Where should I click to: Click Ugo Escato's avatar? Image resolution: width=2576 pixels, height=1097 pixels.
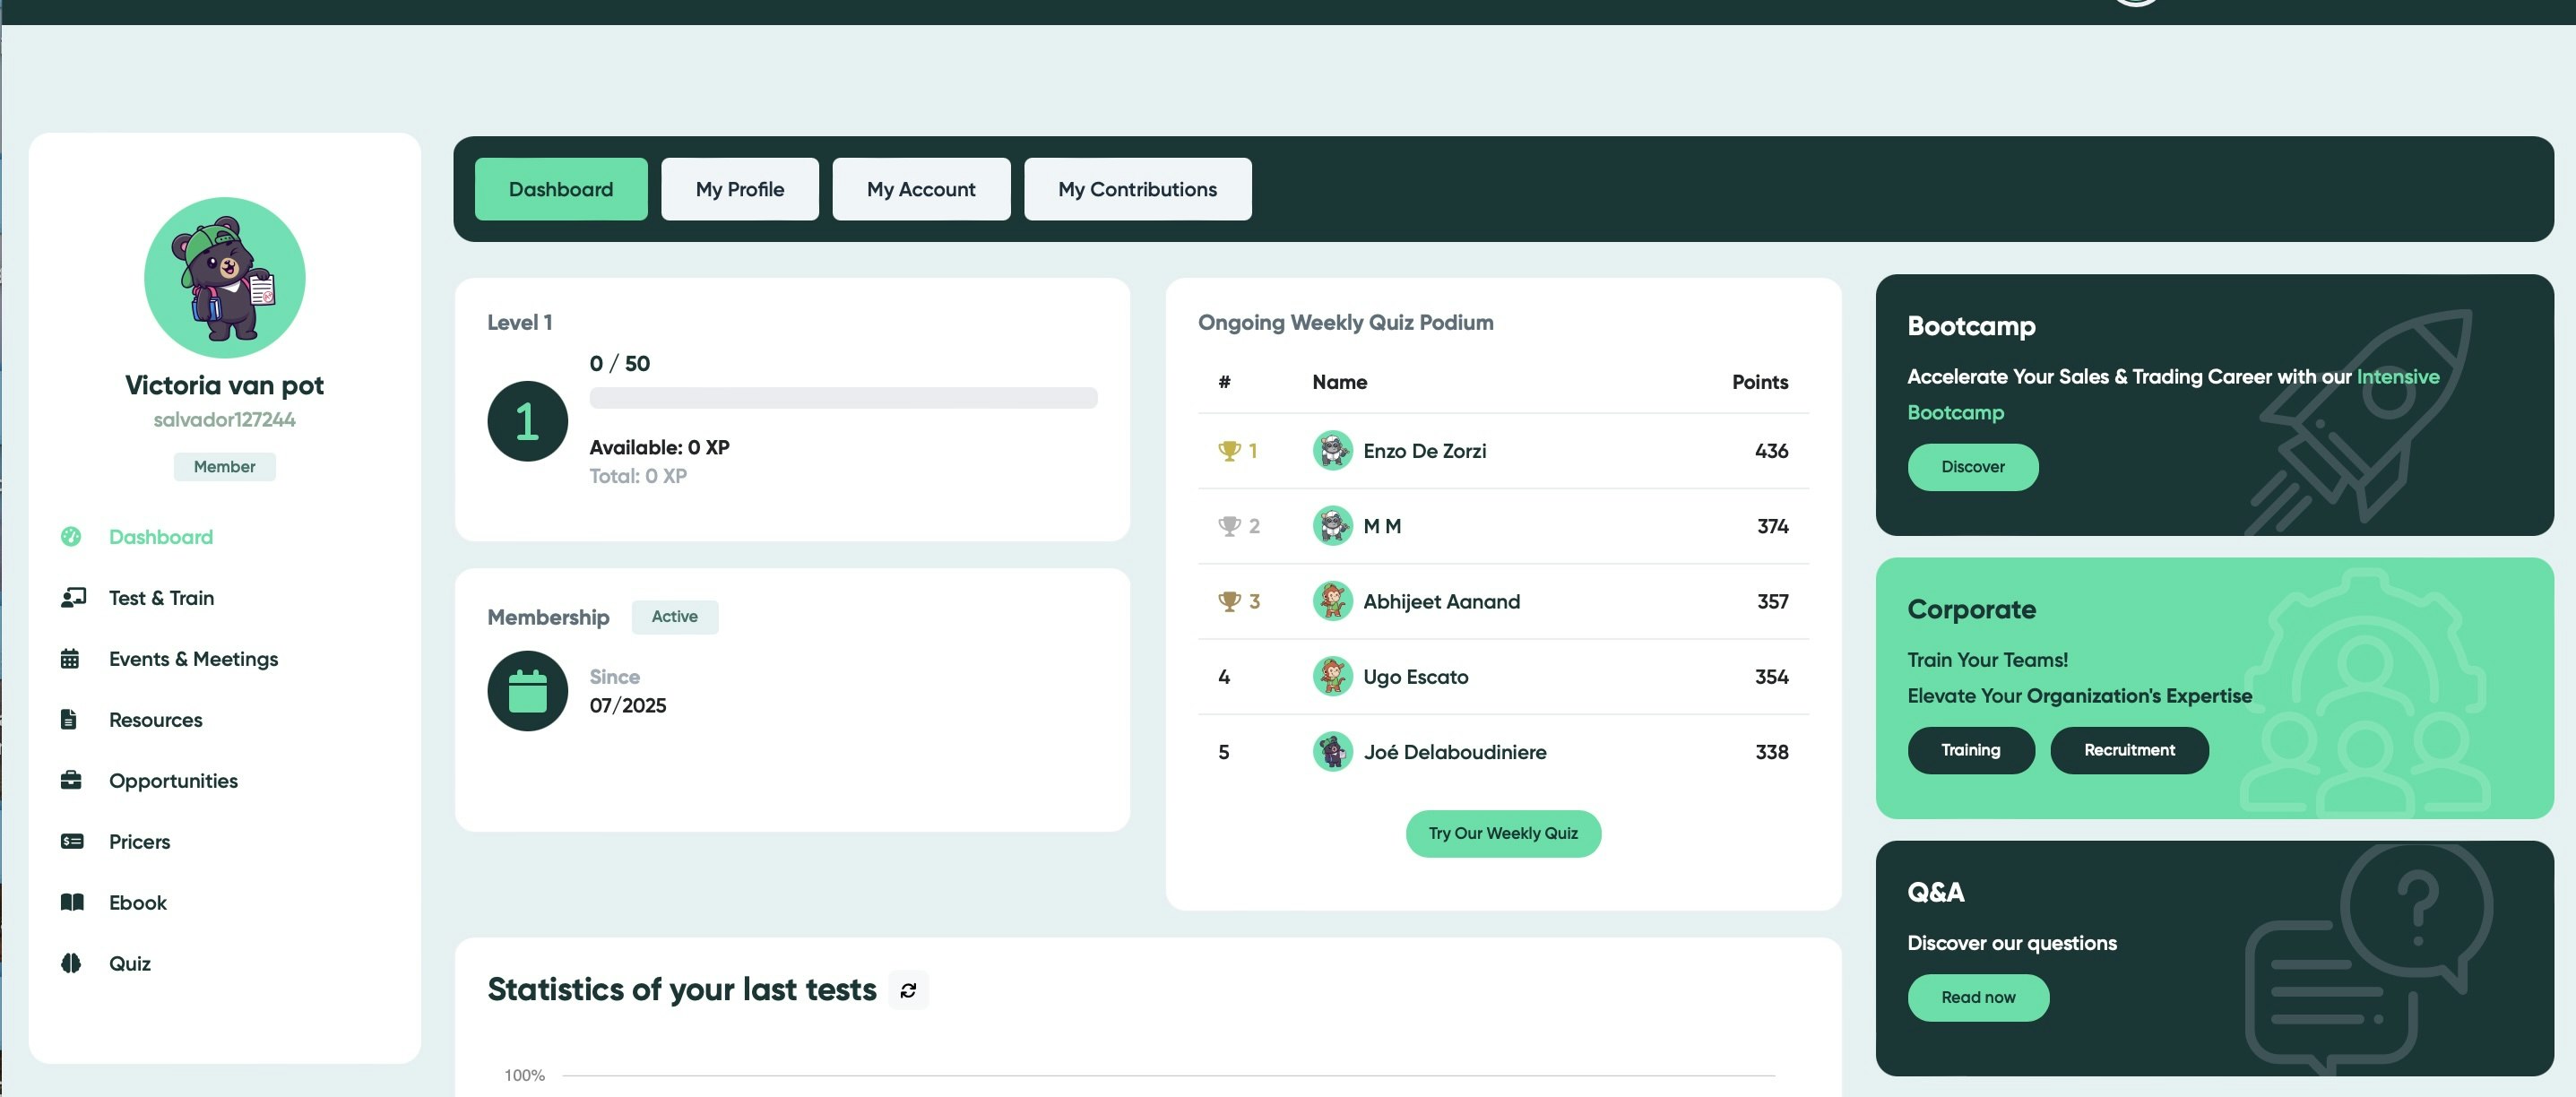[1332, 676]
